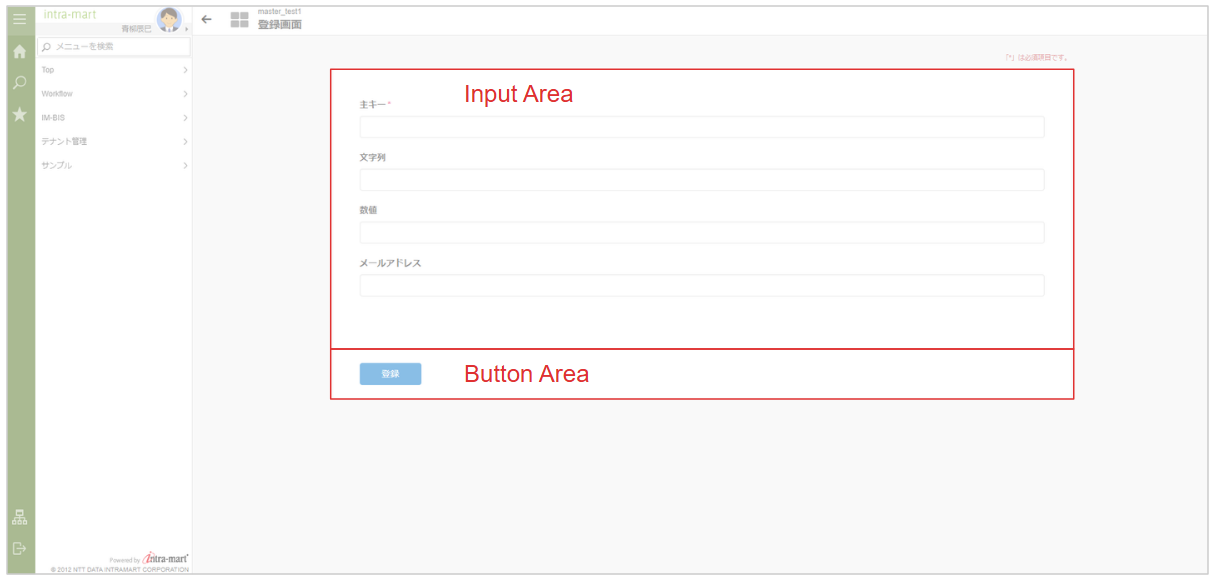1213x577 pixels.
Task: Click the logout icon at sidebar bottom
Action: (x=19, y=548)
